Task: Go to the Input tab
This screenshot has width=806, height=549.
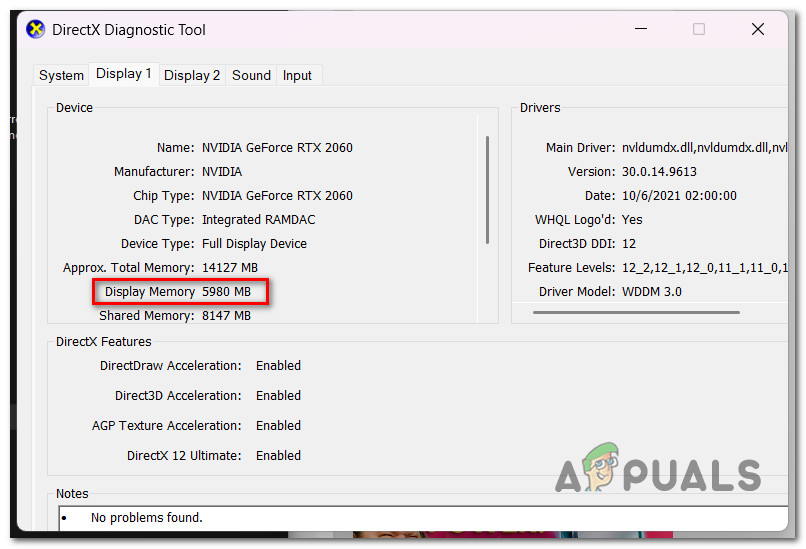Action: coord(297,76)
